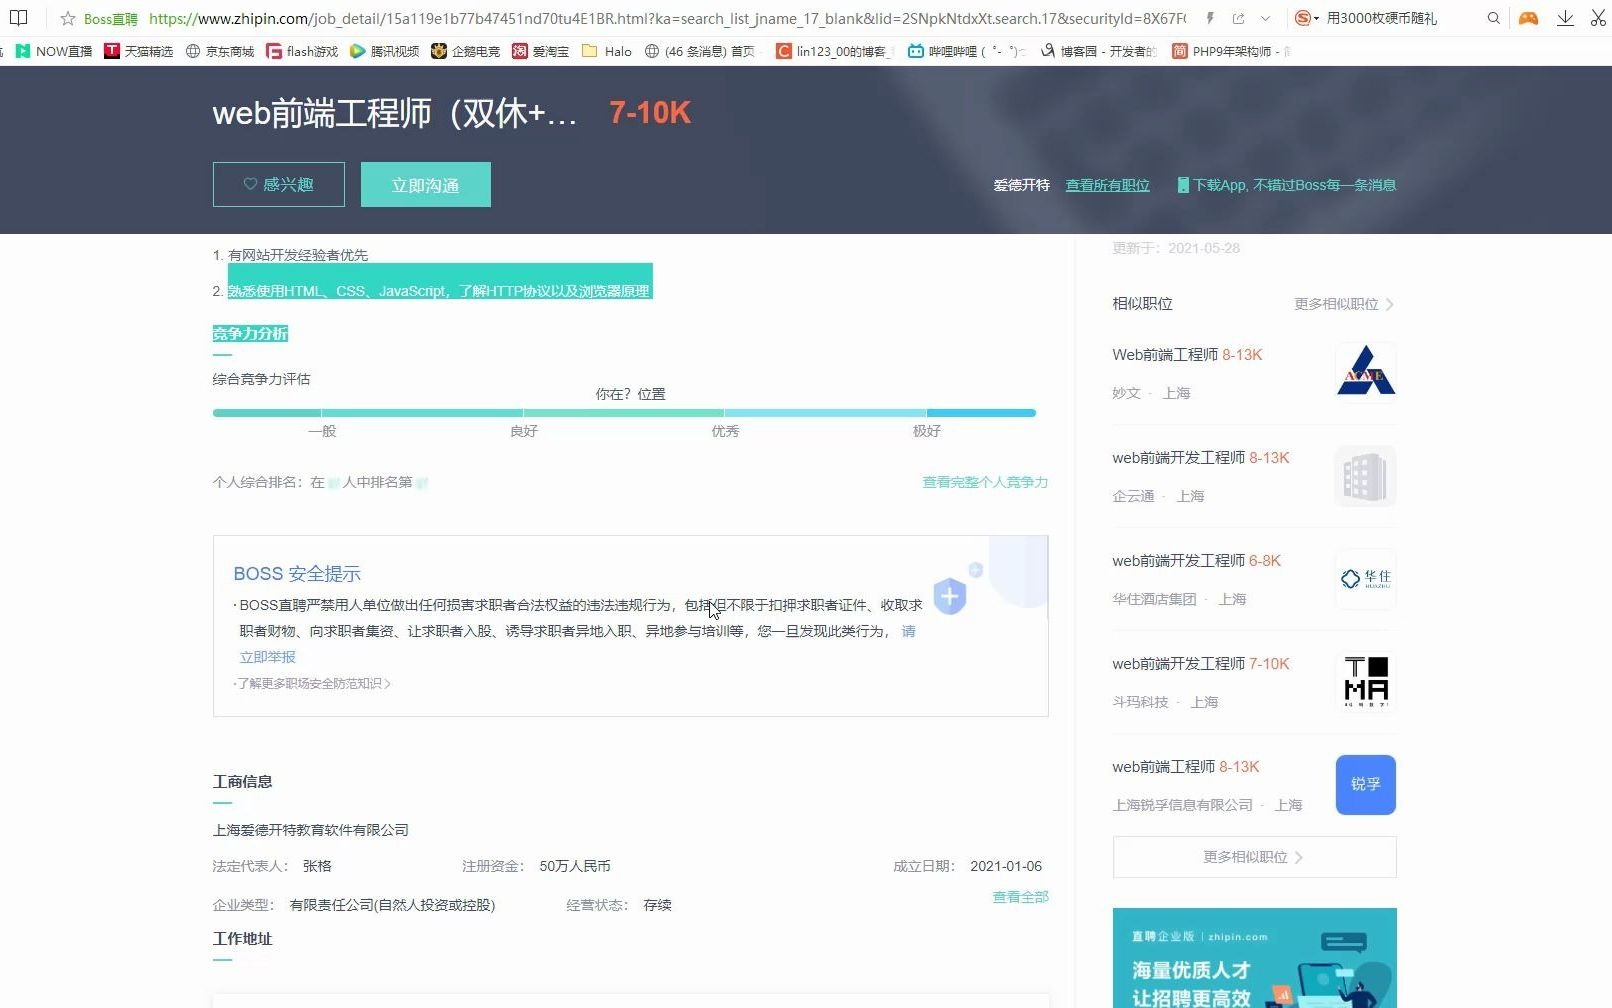Click the 下载App link with phone icon
The width and height of the screenshot is (1612, 1008).
click(1286, 185)
